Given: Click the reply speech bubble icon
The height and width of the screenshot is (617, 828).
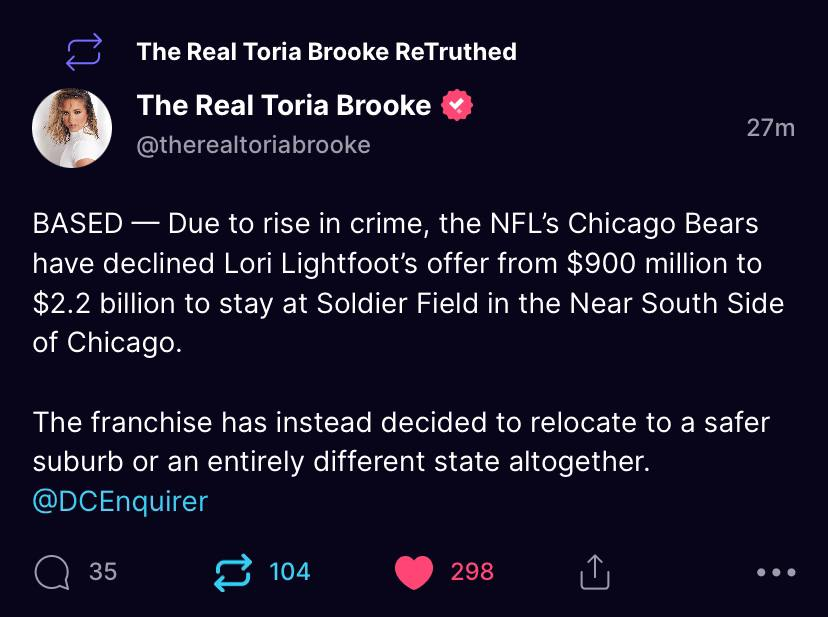Looking at the screenshot, I should [x=51, y=572].
